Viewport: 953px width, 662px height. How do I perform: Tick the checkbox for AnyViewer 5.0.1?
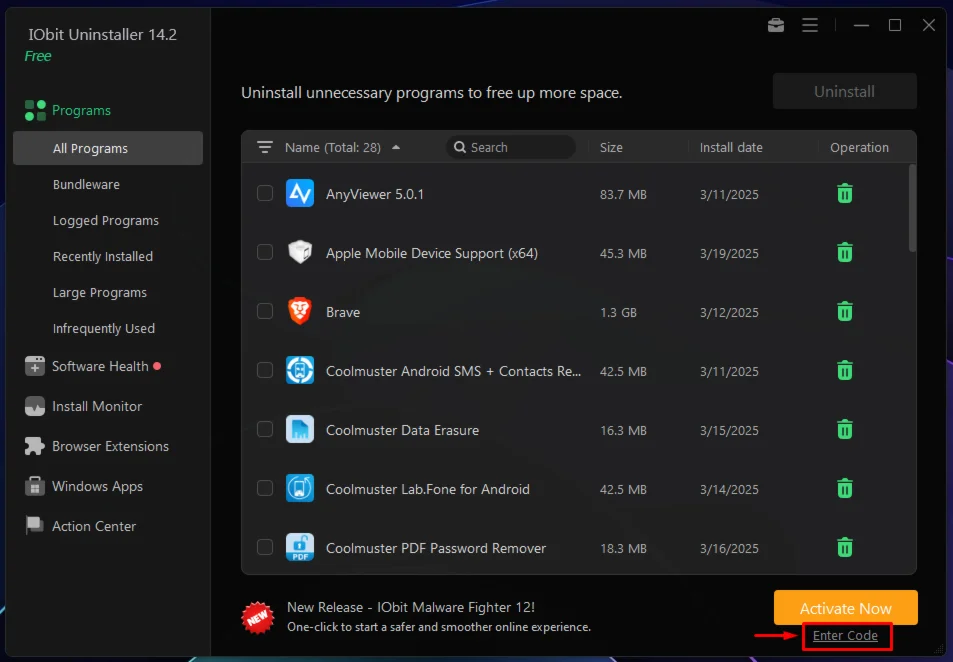coord(265,194)
